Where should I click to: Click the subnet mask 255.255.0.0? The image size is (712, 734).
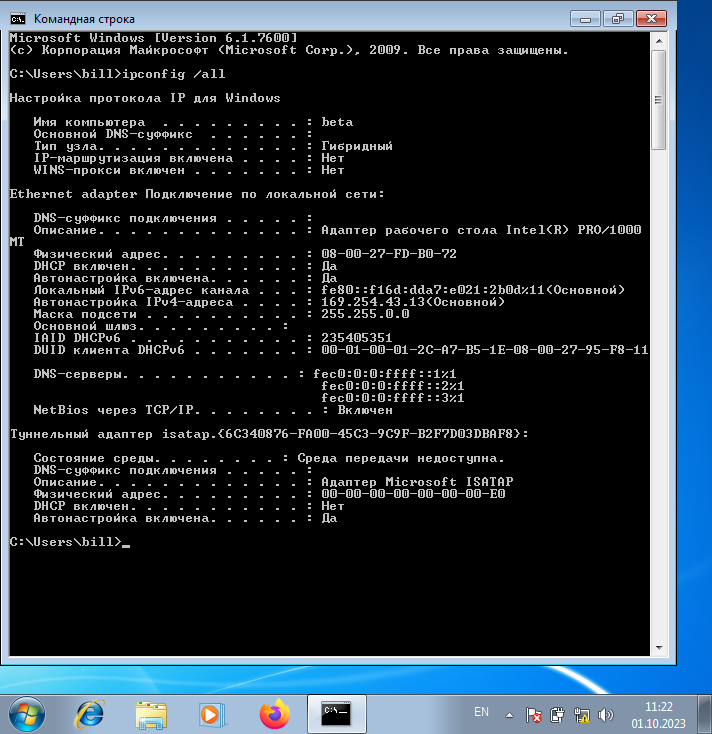(365, 314)
